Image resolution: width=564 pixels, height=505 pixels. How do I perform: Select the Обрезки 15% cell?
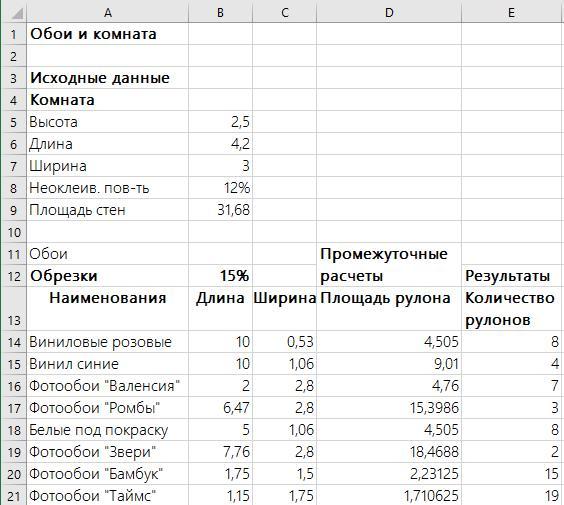coord(220,276)
